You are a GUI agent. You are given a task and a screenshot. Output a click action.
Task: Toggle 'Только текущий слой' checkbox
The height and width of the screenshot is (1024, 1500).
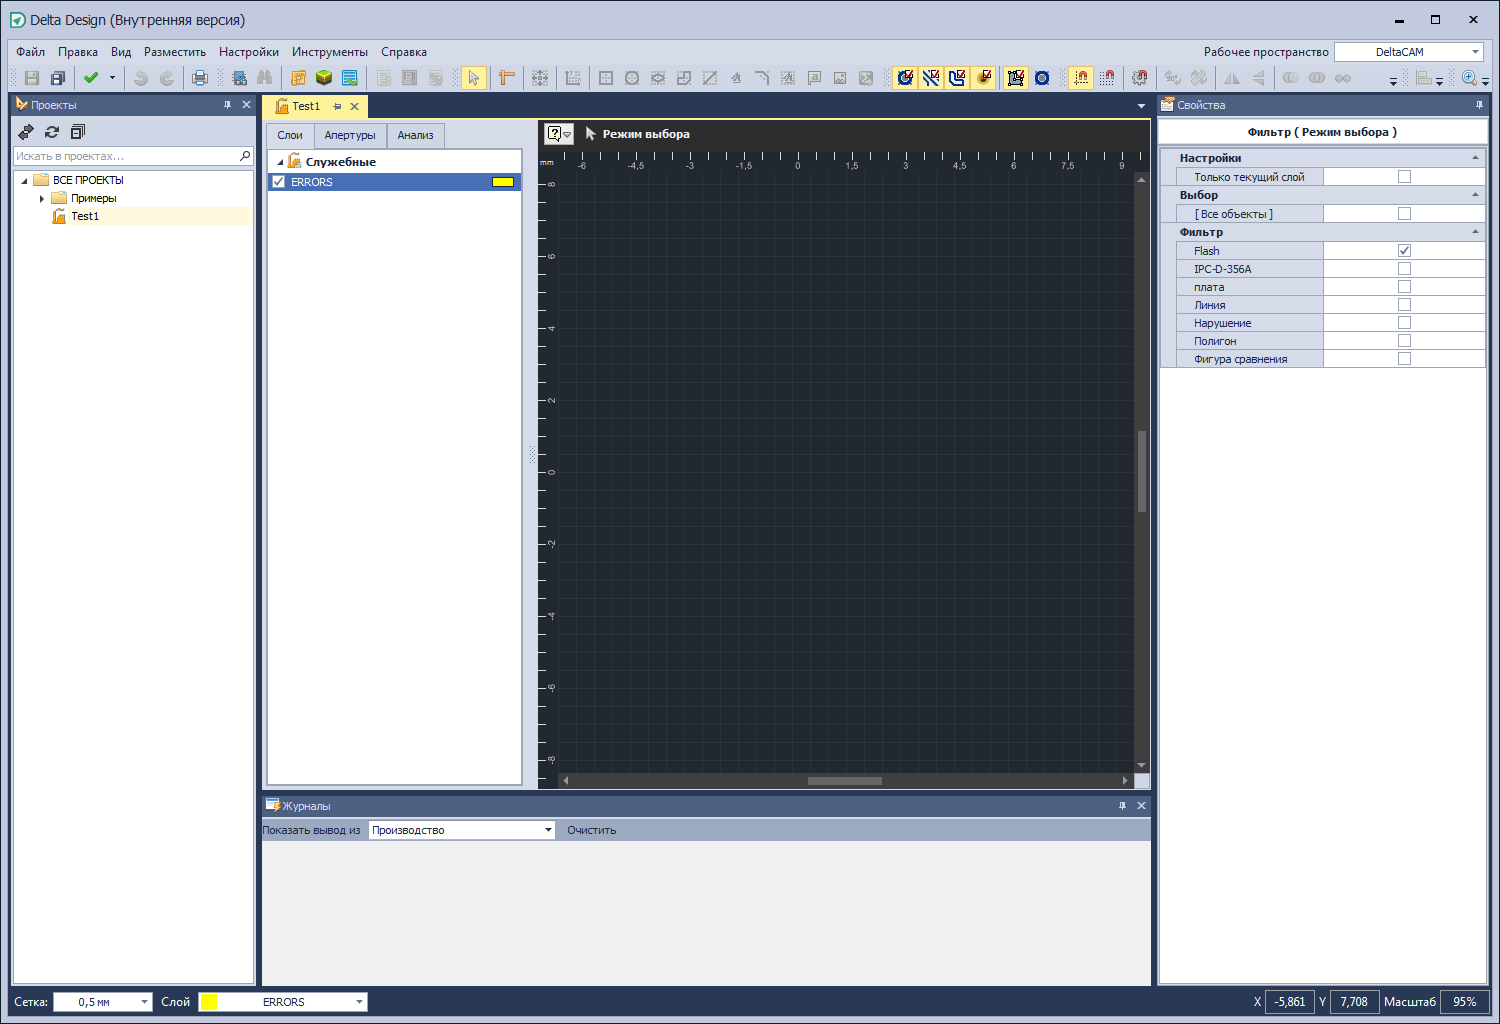[1404, 177]
